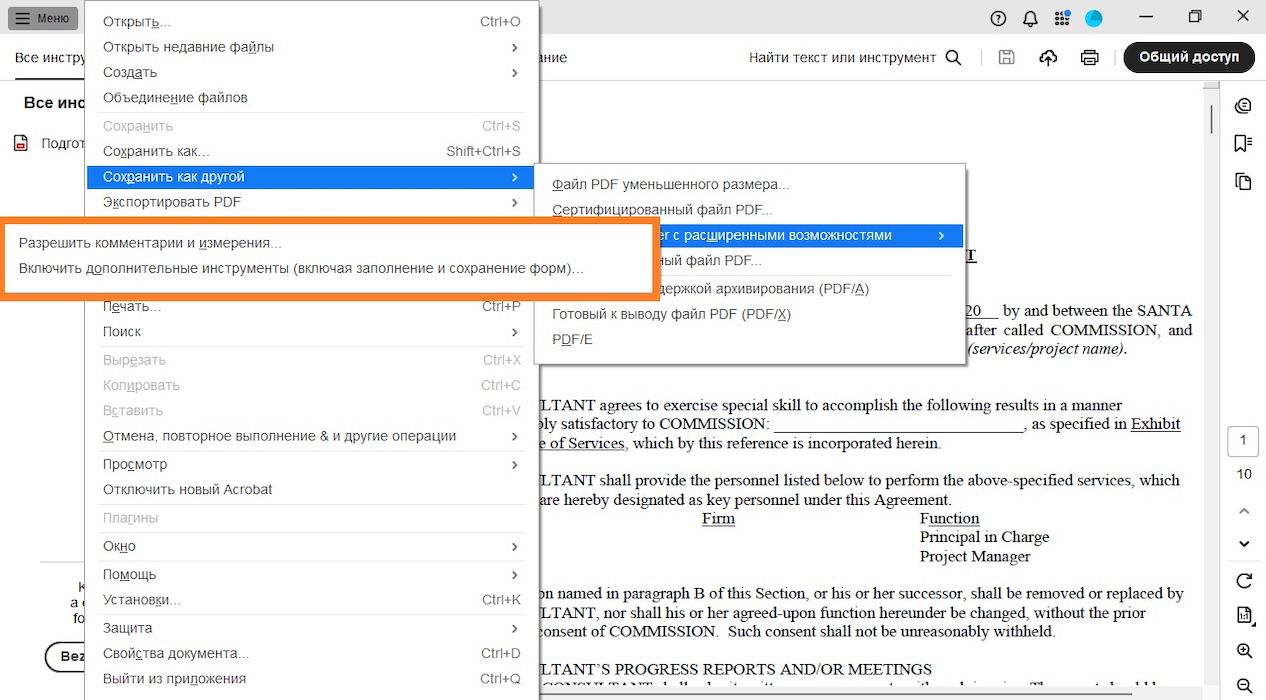Choose Сохранить как... menu entry

(x=312, y=152)
